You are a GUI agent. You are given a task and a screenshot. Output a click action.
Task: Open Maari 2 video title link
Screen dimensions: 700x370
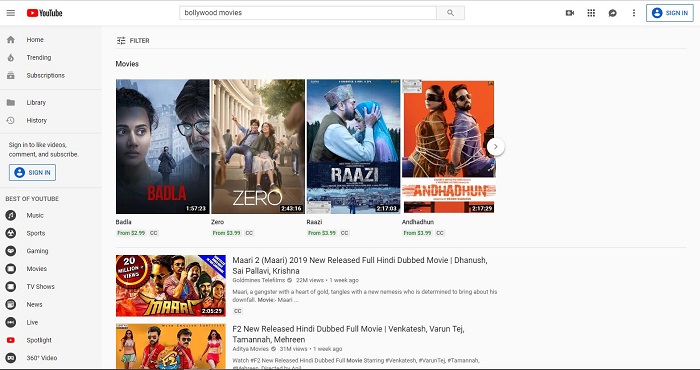(x=359, y=266)
